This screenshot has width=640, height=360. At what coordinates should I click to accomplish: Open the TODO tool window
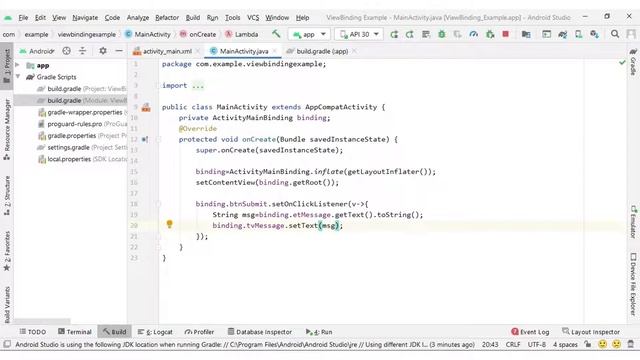pos(33,332)
